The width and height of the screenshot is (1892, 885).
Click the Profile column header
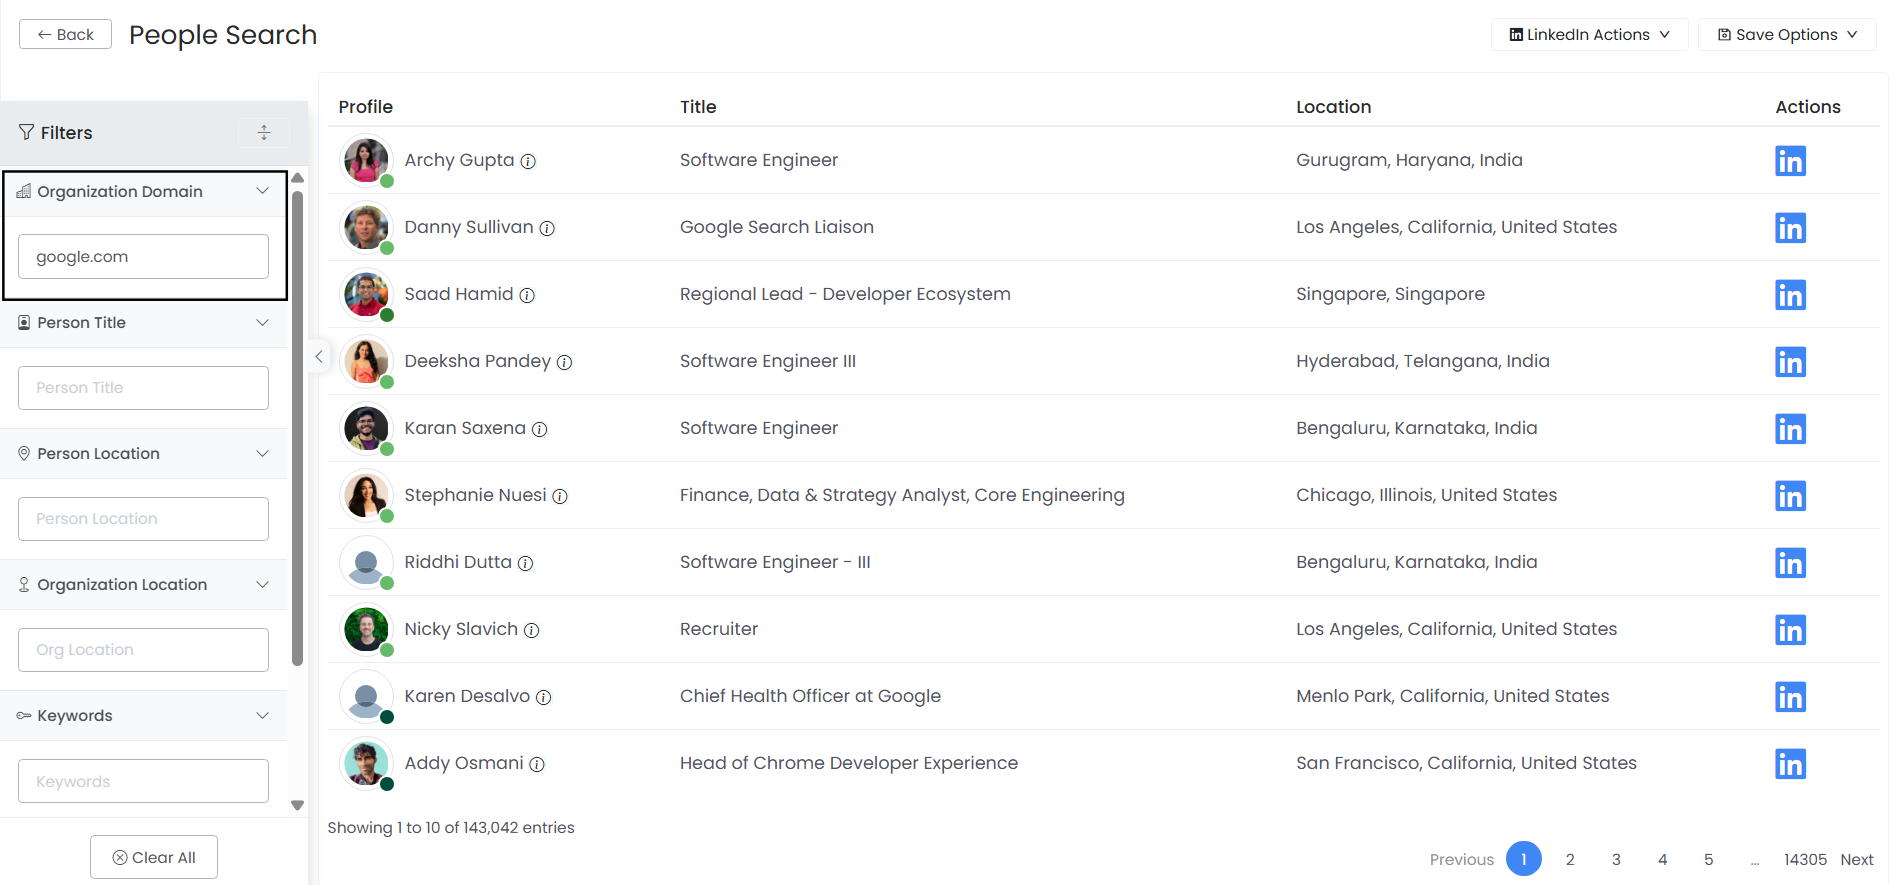tap(366, 107)
